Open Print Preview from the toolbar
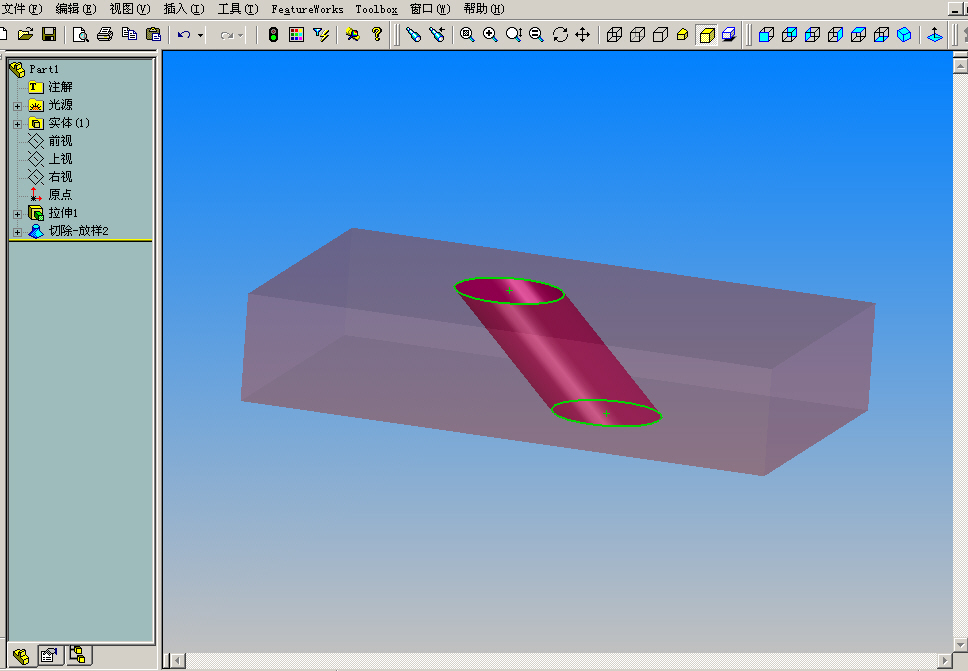Viewport: 968px width, 671px height. (x=80, y=35)
